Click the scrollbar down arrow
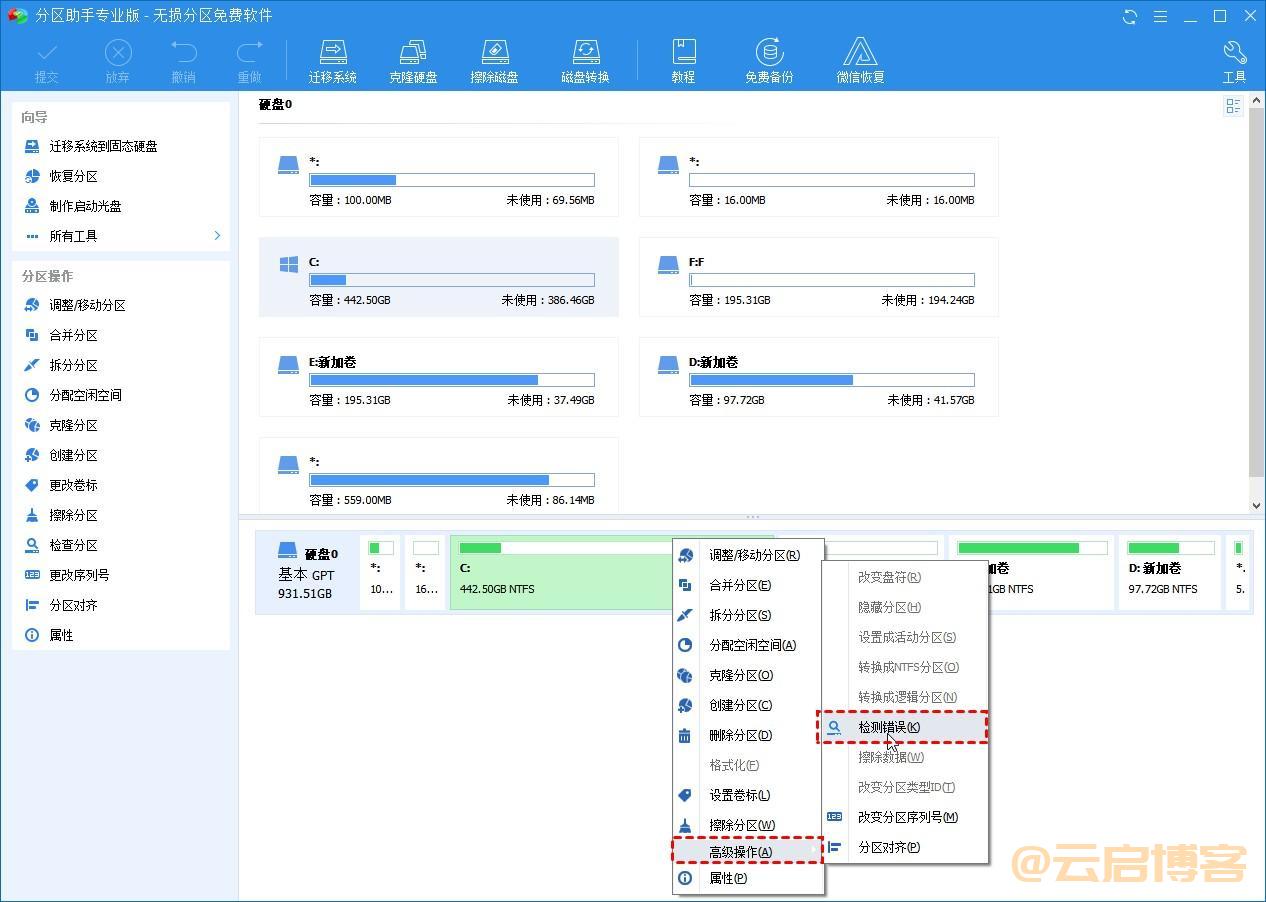The image size is (1266, 902). [1257, 506]
